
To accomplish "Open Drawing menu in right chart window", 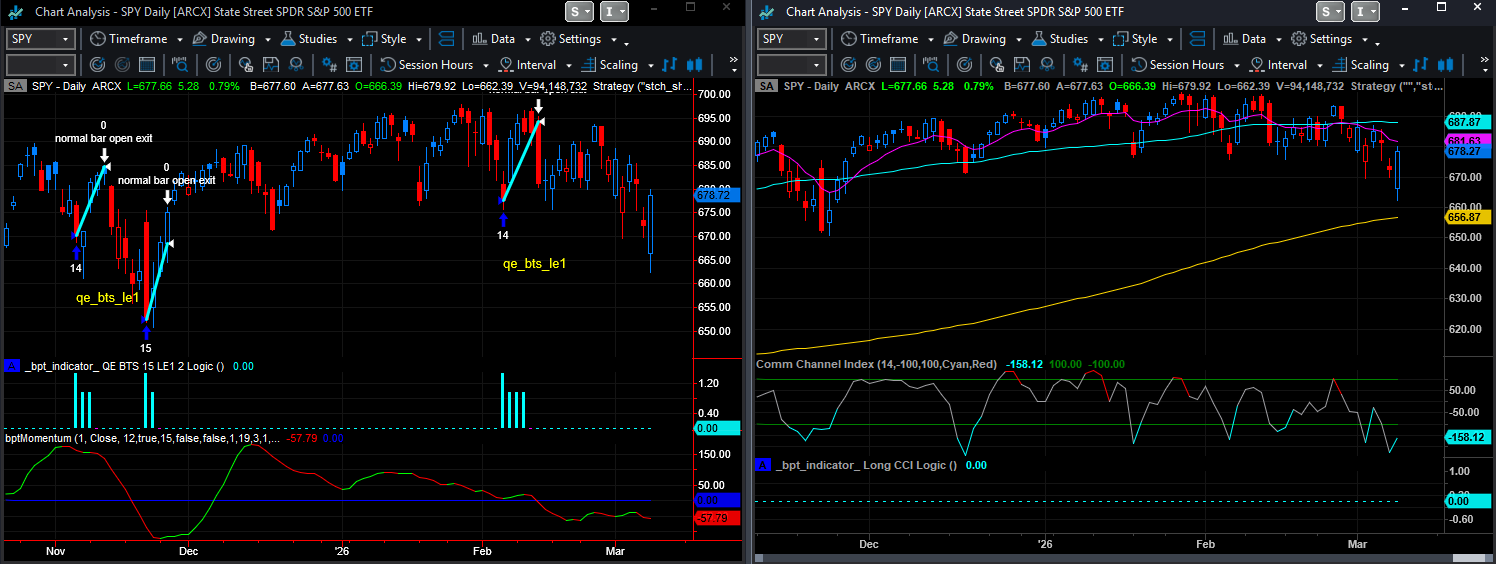I will point(981,39).
